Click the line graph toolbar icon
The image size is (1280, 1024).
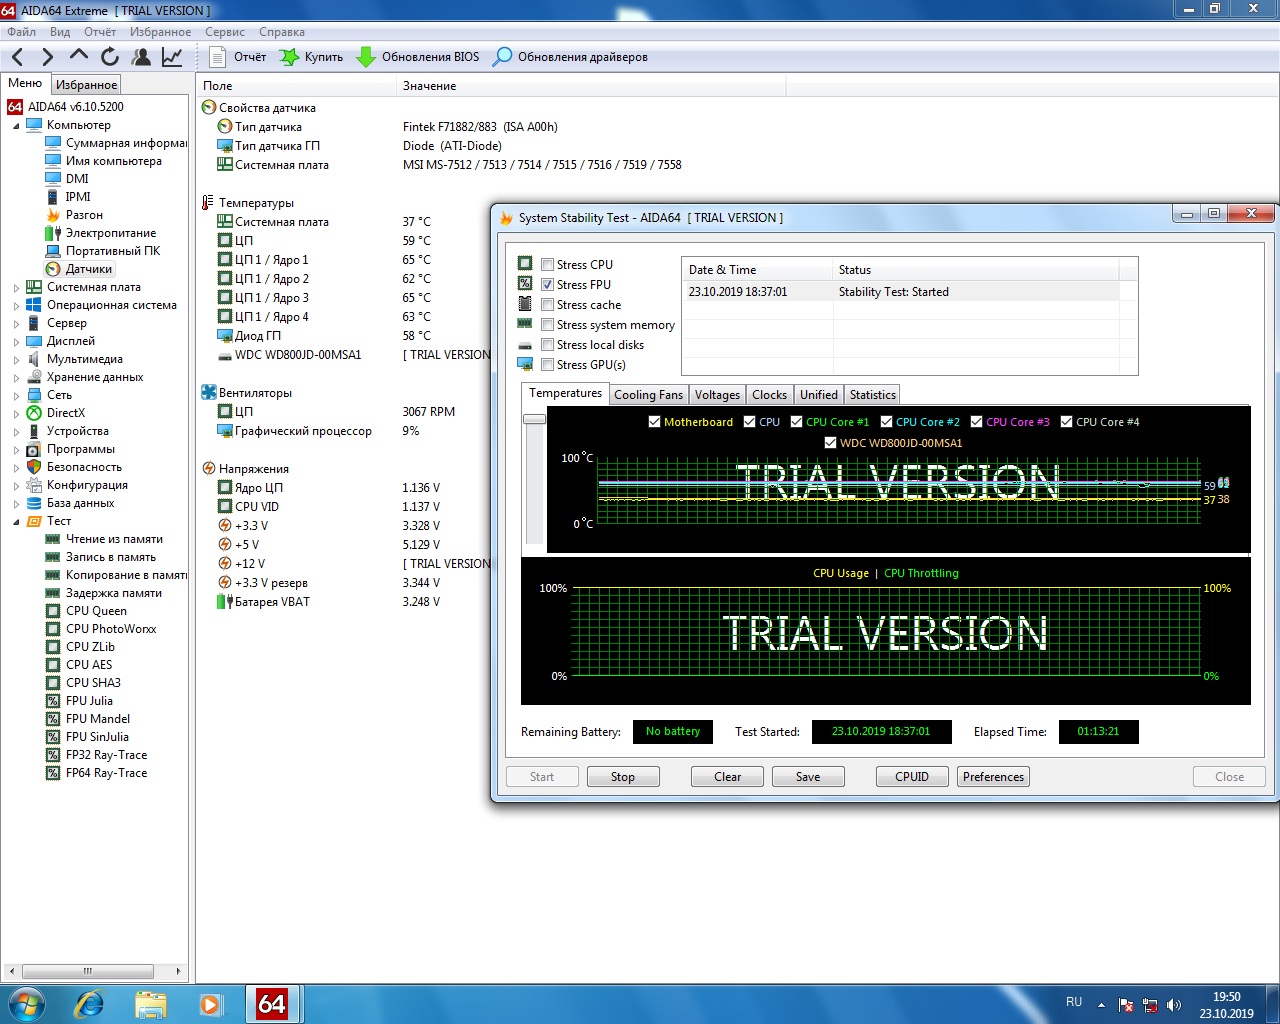172,57
